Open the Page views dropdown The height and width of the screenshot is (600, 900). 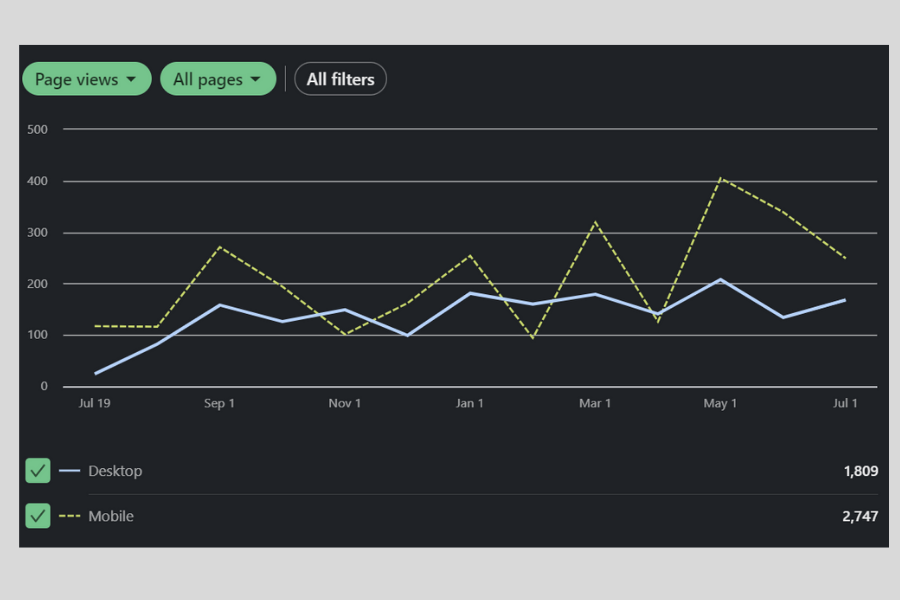[x=86, y=79]
